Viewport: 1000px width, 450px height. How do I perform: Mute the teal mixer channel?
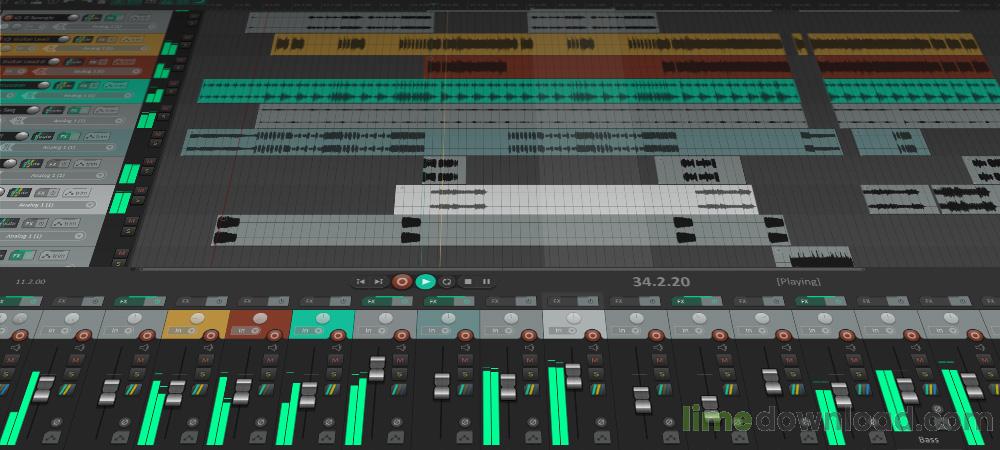click(334, 360)
